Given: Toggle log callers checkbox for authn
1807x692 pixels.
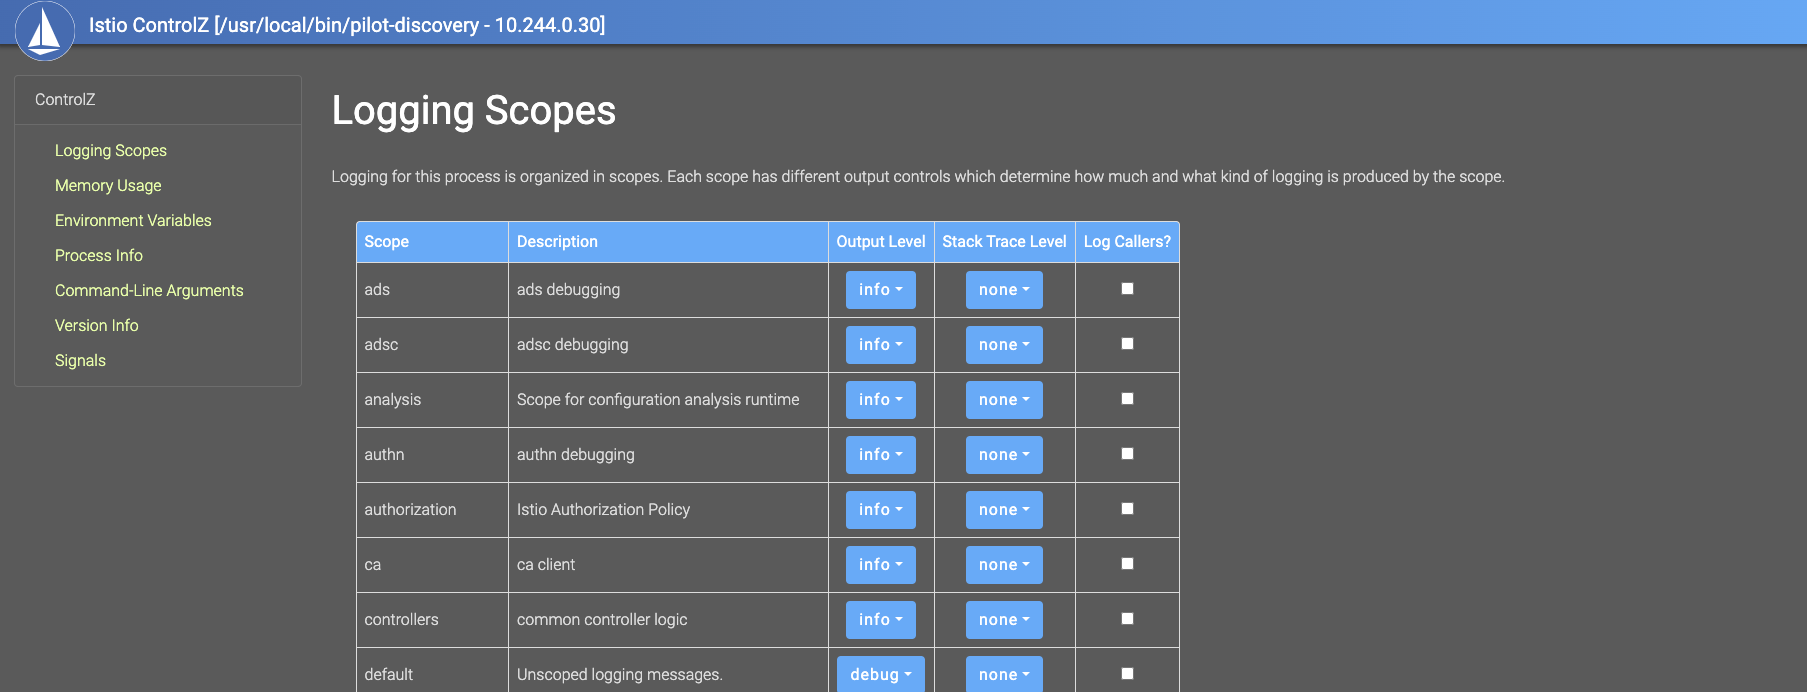Looking at the screenshot, I should [1127, 454].
